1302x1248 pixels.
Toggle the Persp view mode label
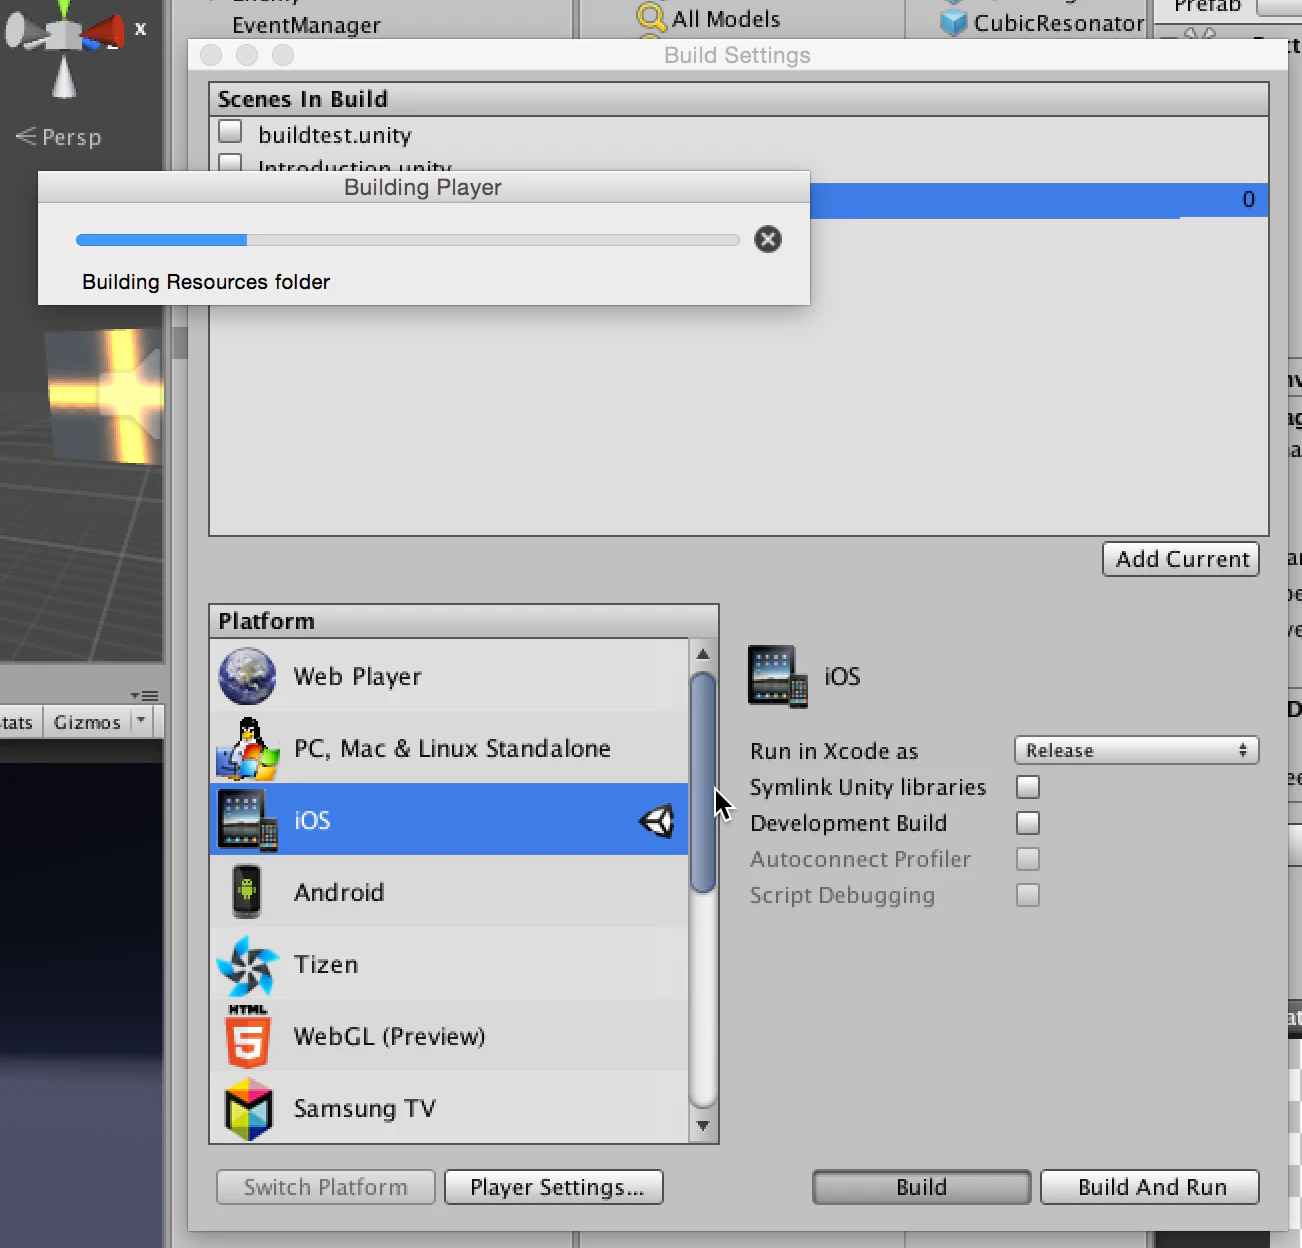coord(59,137)
